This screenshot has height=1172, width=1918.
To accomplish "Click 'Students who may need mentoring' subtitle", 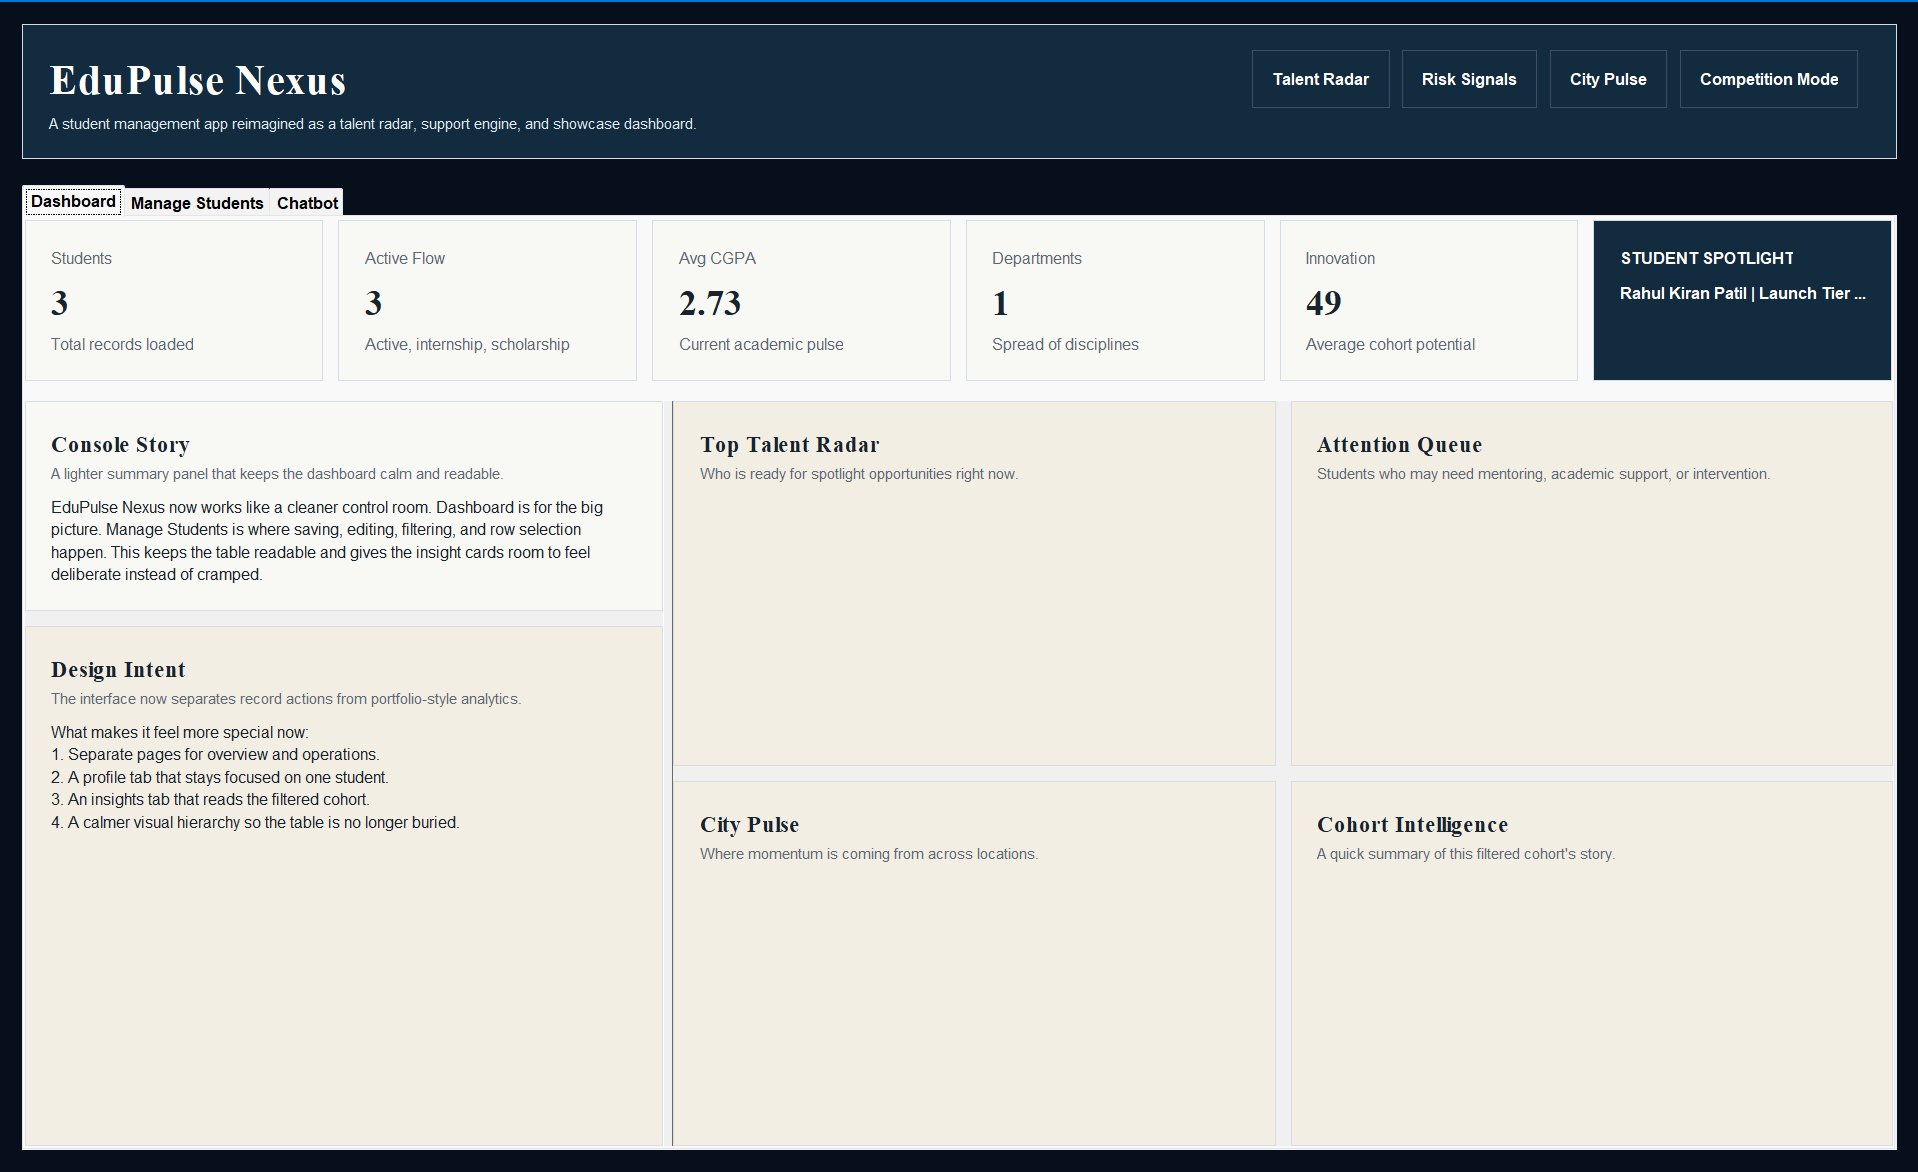I will point(1543,474).
